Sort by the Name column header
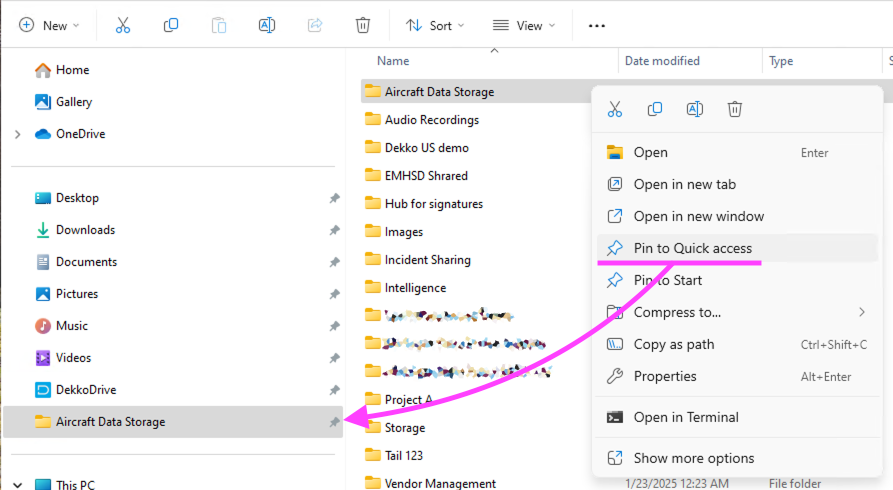The image size is (893, 490). 393,61
